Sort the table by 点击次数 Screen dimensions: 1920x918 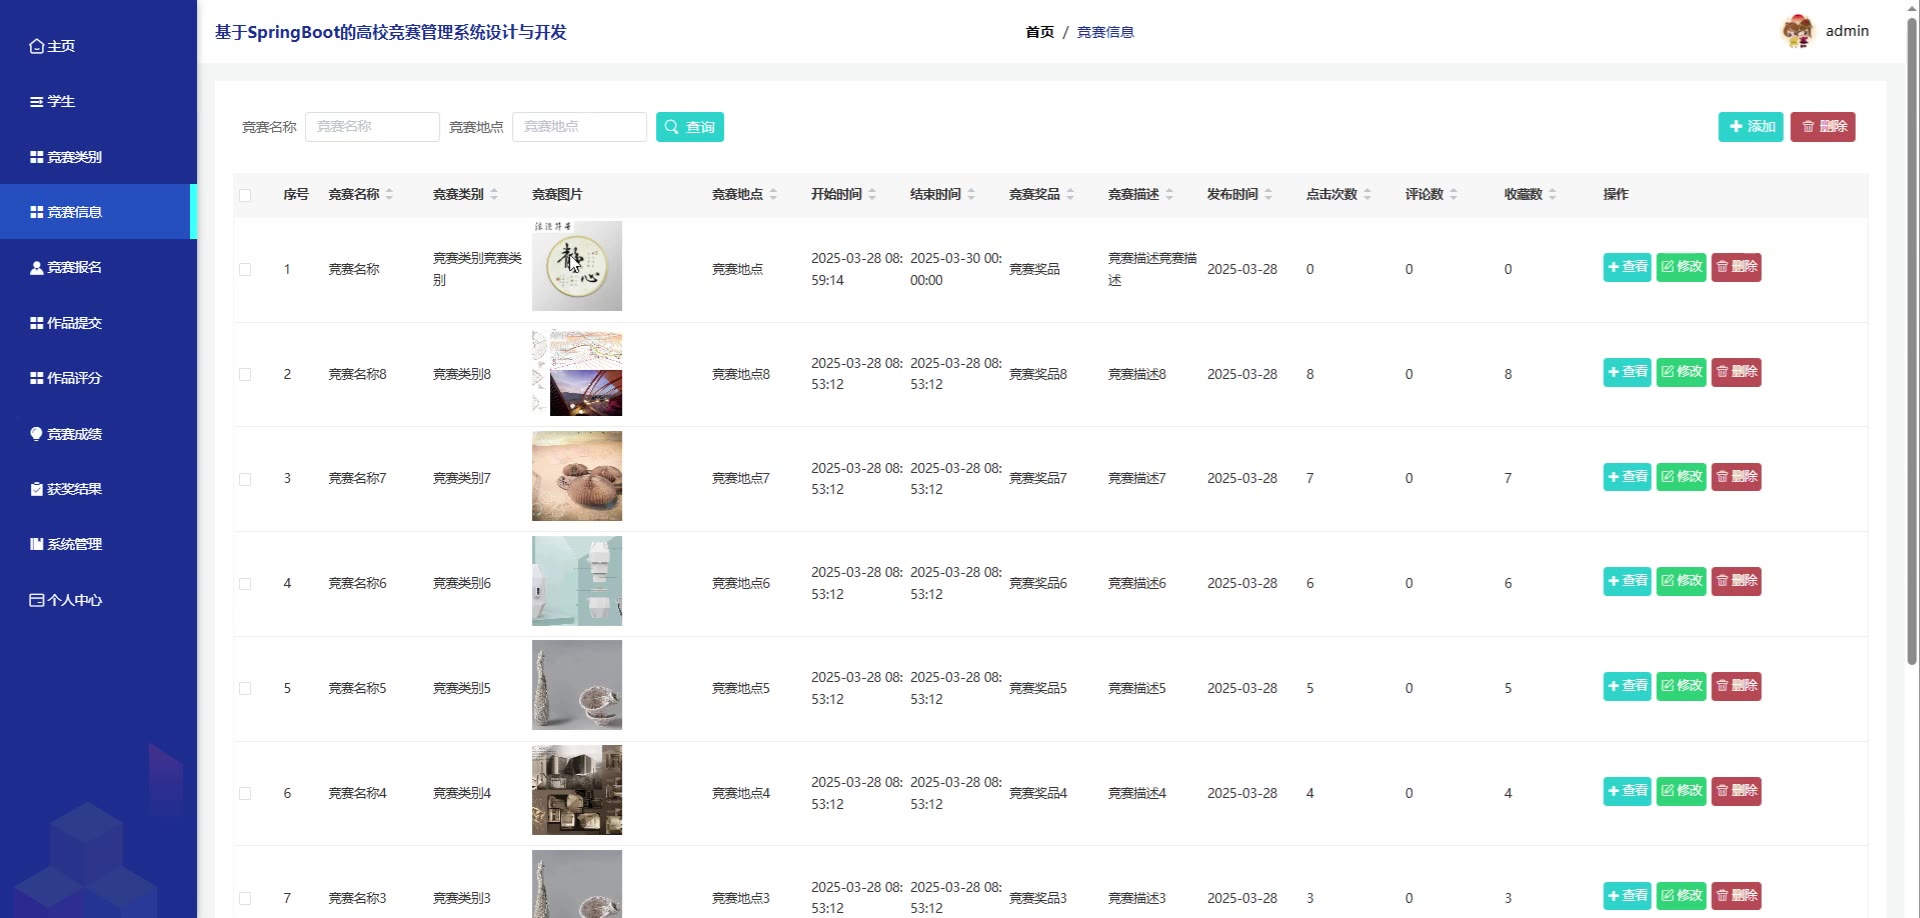coord(1367,194)
